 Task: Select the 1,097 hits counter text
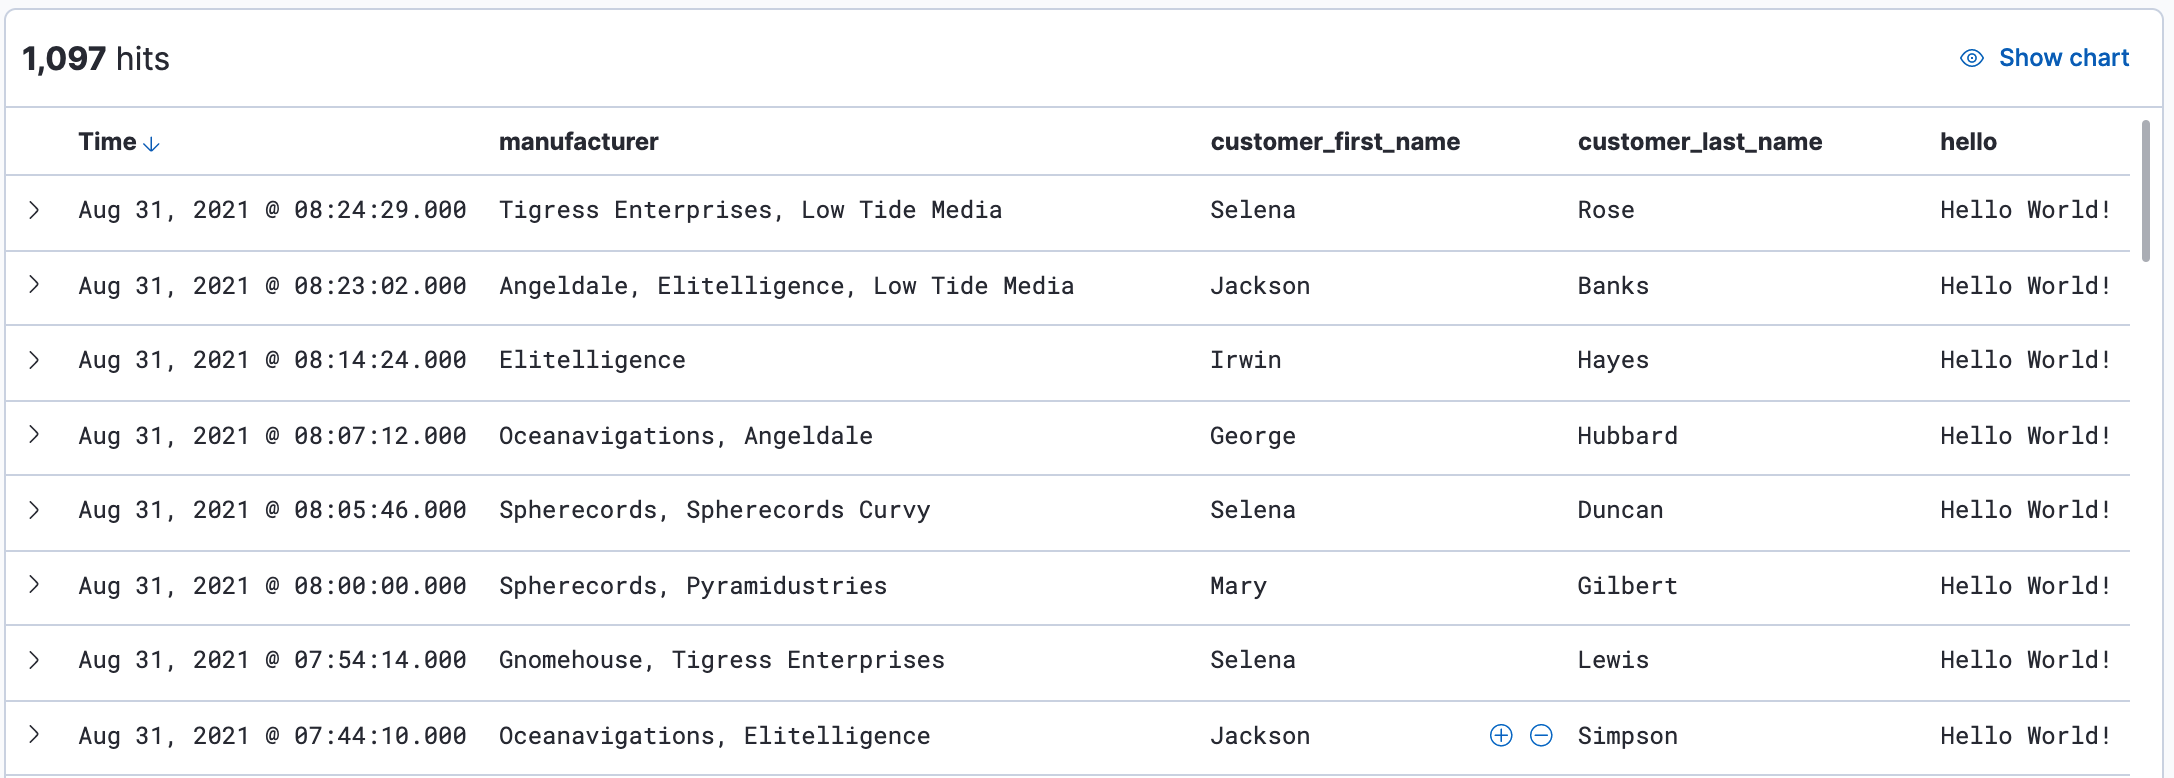[95, 58]
